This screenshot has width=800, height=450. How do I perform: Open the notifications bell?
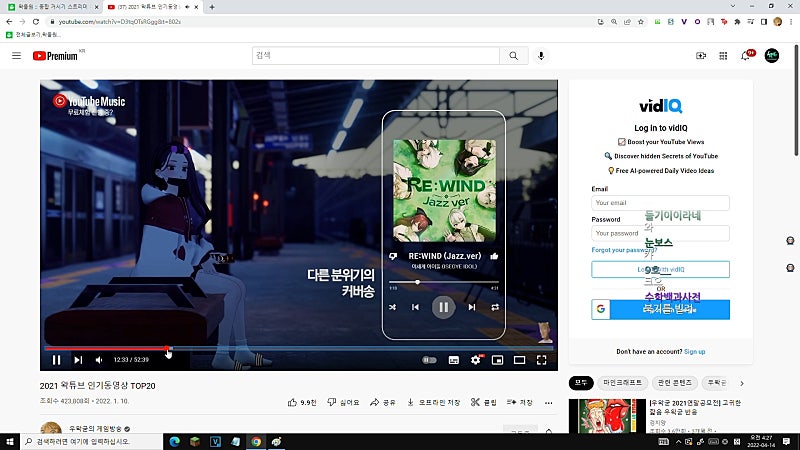[x=745, y=56]
